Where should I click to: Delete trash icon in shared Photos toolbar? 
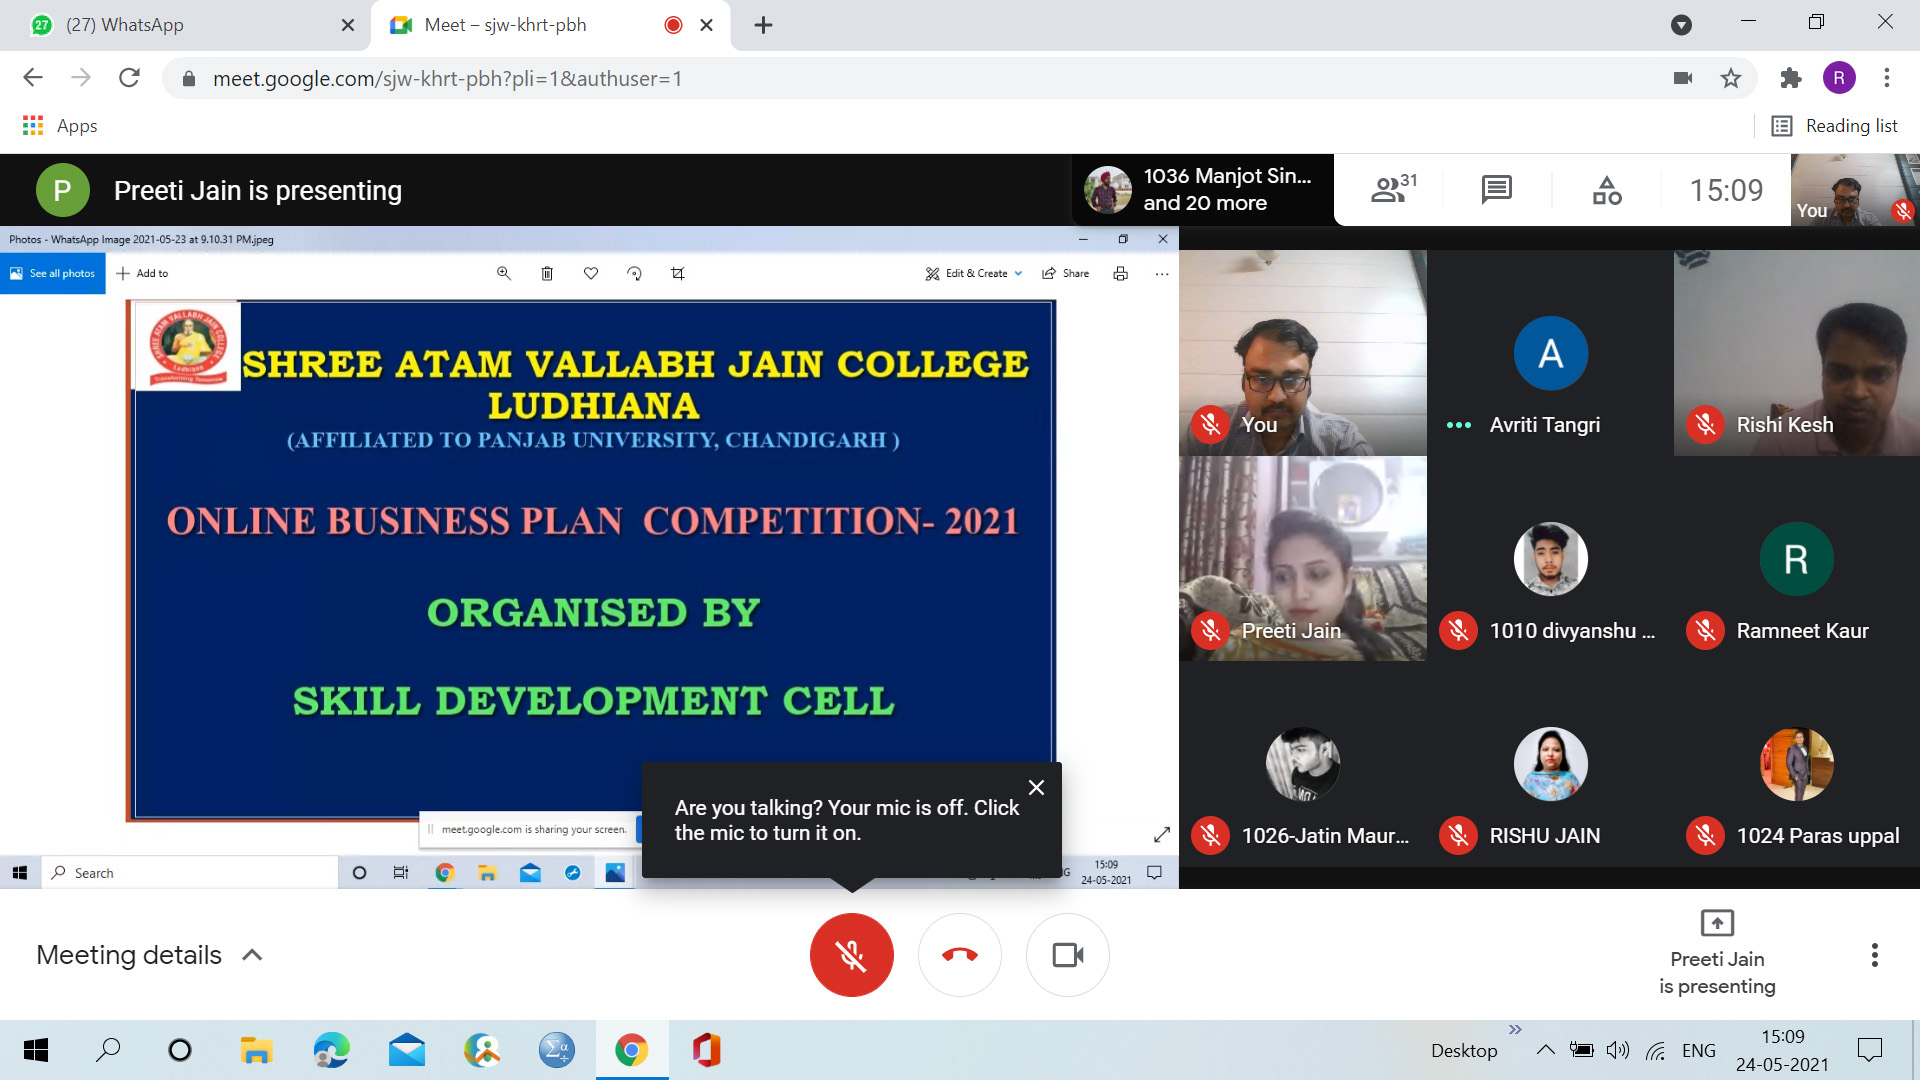(547, 273)
